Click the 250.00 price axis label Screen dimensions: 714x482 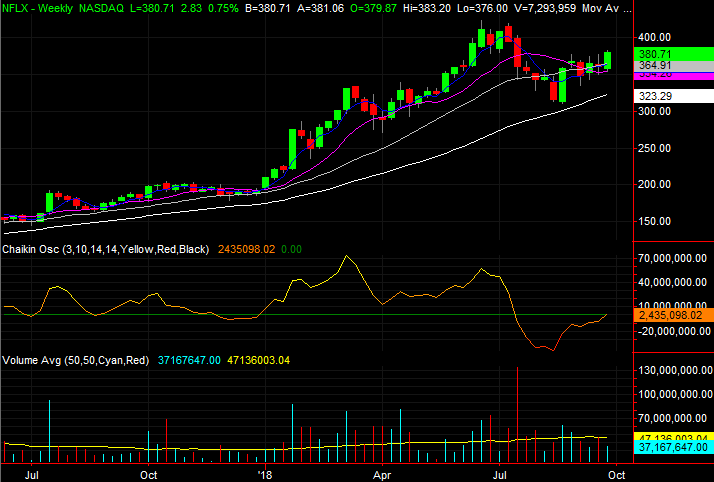tap(654, 148)
